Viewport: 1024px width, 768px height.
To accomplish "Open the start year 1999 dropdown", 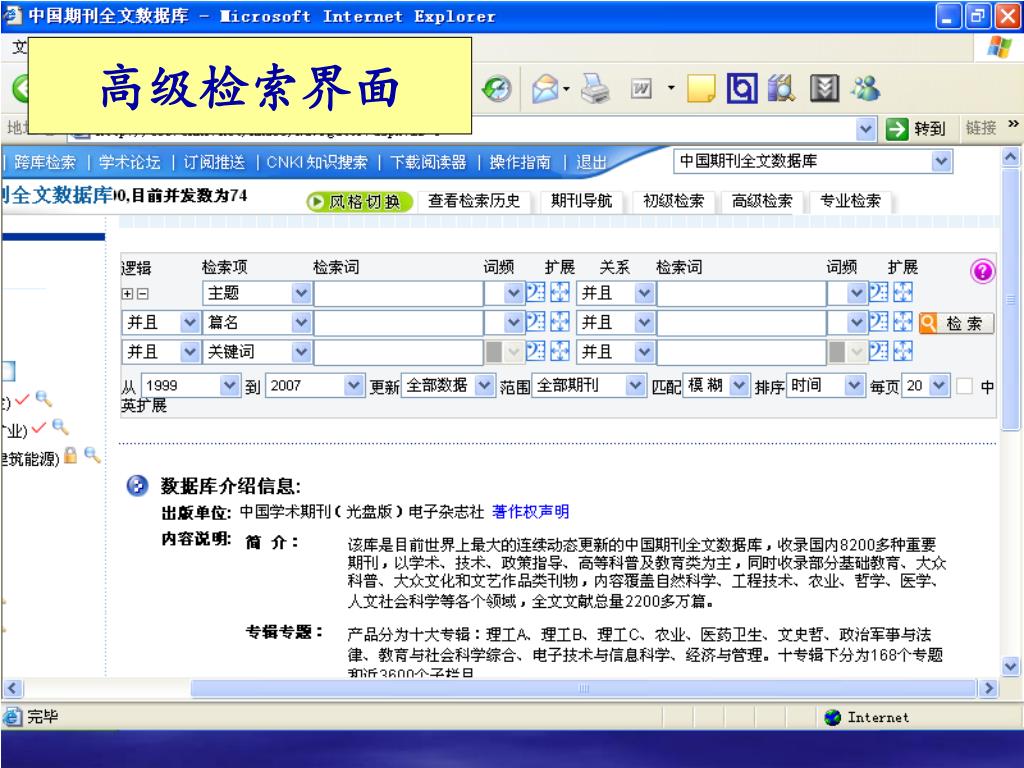I will point(229,385).
